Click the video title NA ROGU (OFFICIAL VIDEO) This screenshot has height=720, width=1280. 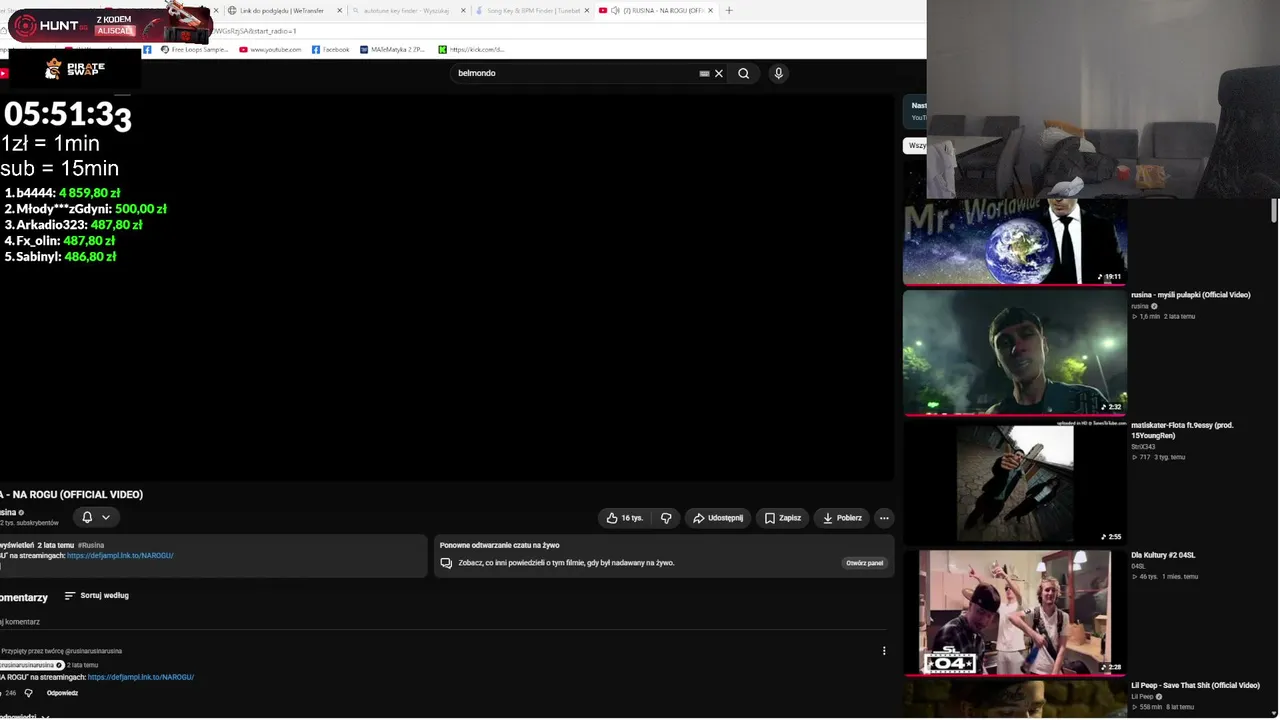click(x=72, y=494)
